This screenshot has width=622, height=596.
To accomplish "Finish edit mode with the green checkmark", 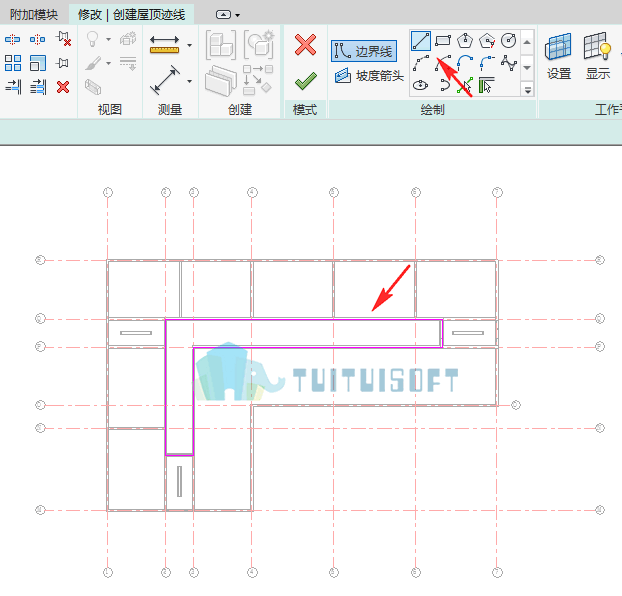I will tap(306, 81).
